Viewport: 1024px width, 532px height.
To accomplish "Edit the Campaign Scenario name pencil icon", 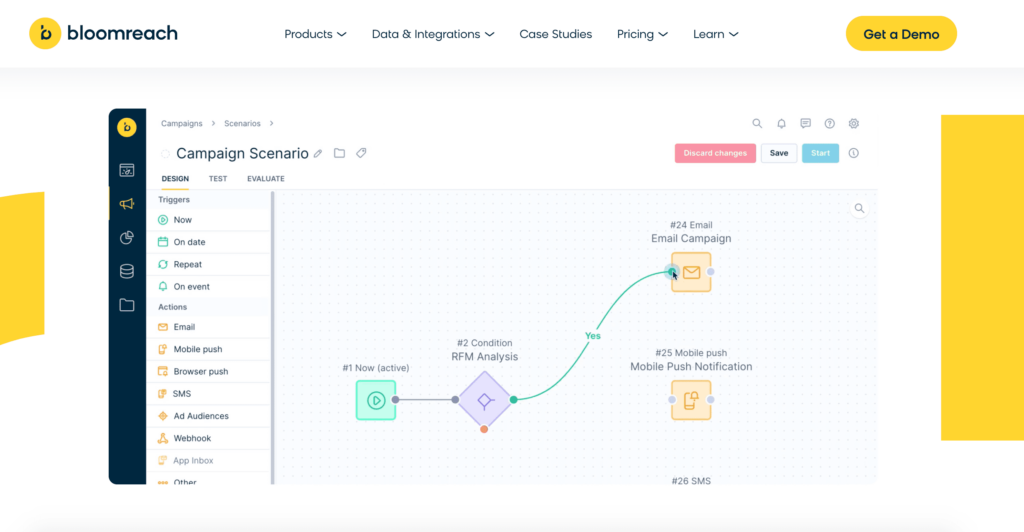I will click(x=318, y=153).
